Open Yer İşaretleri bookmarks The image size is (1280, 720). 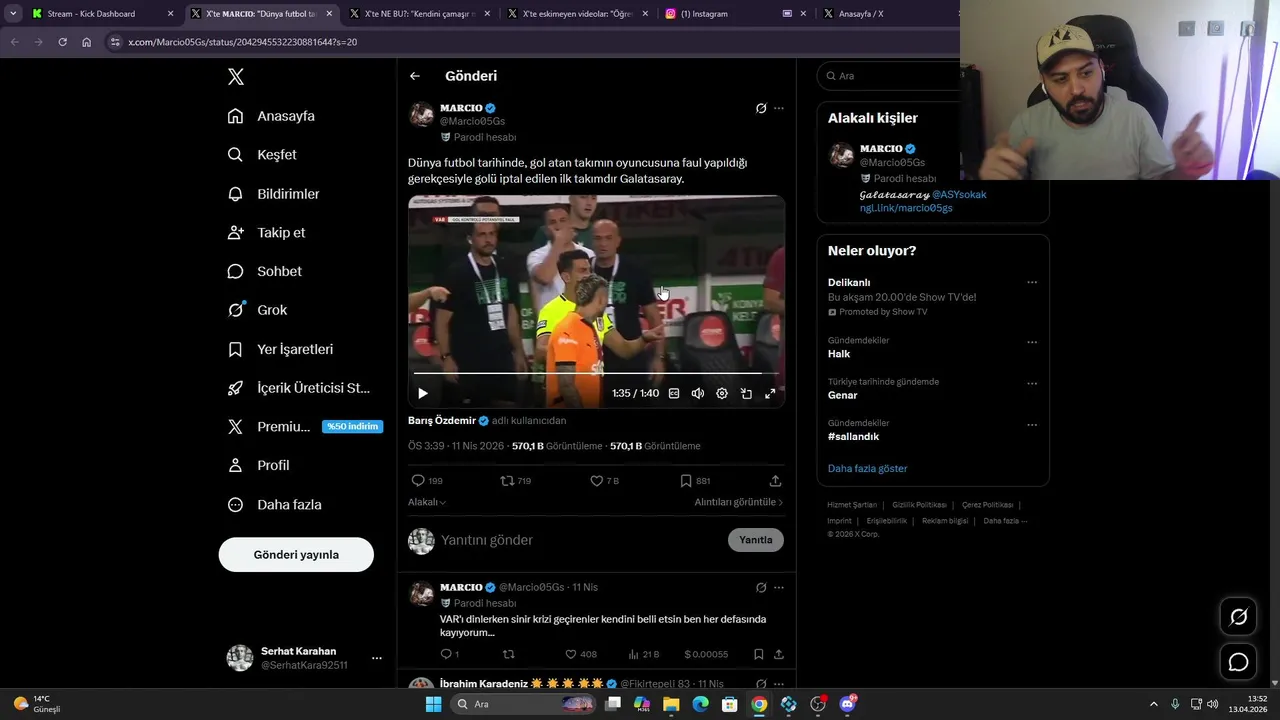(x=280, y=349)
